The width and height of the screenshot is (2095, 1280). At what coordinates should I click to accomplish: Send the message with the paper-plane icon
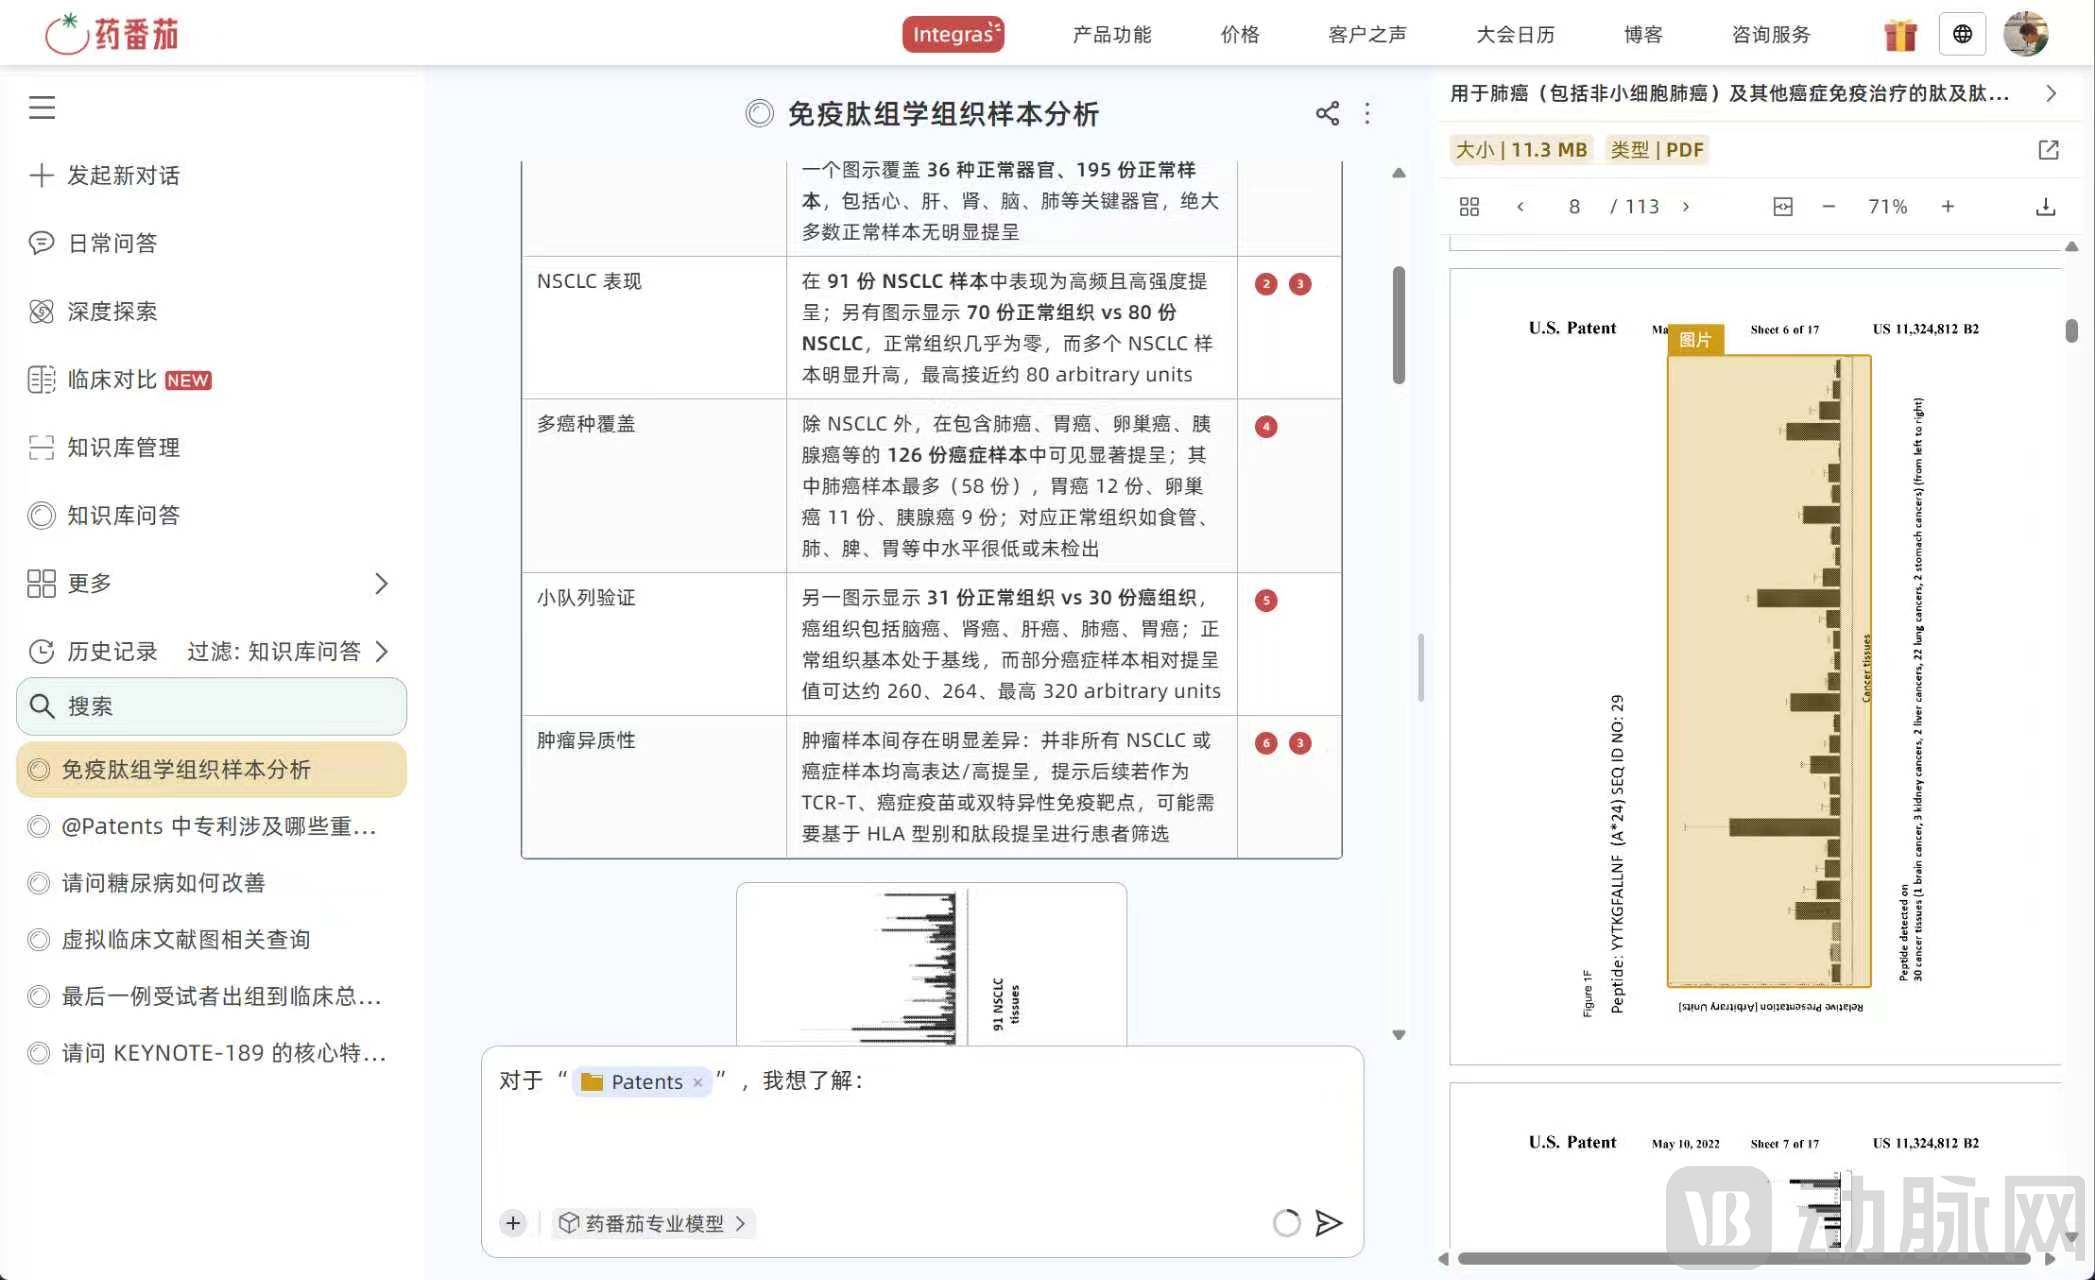[1328, 1223]
